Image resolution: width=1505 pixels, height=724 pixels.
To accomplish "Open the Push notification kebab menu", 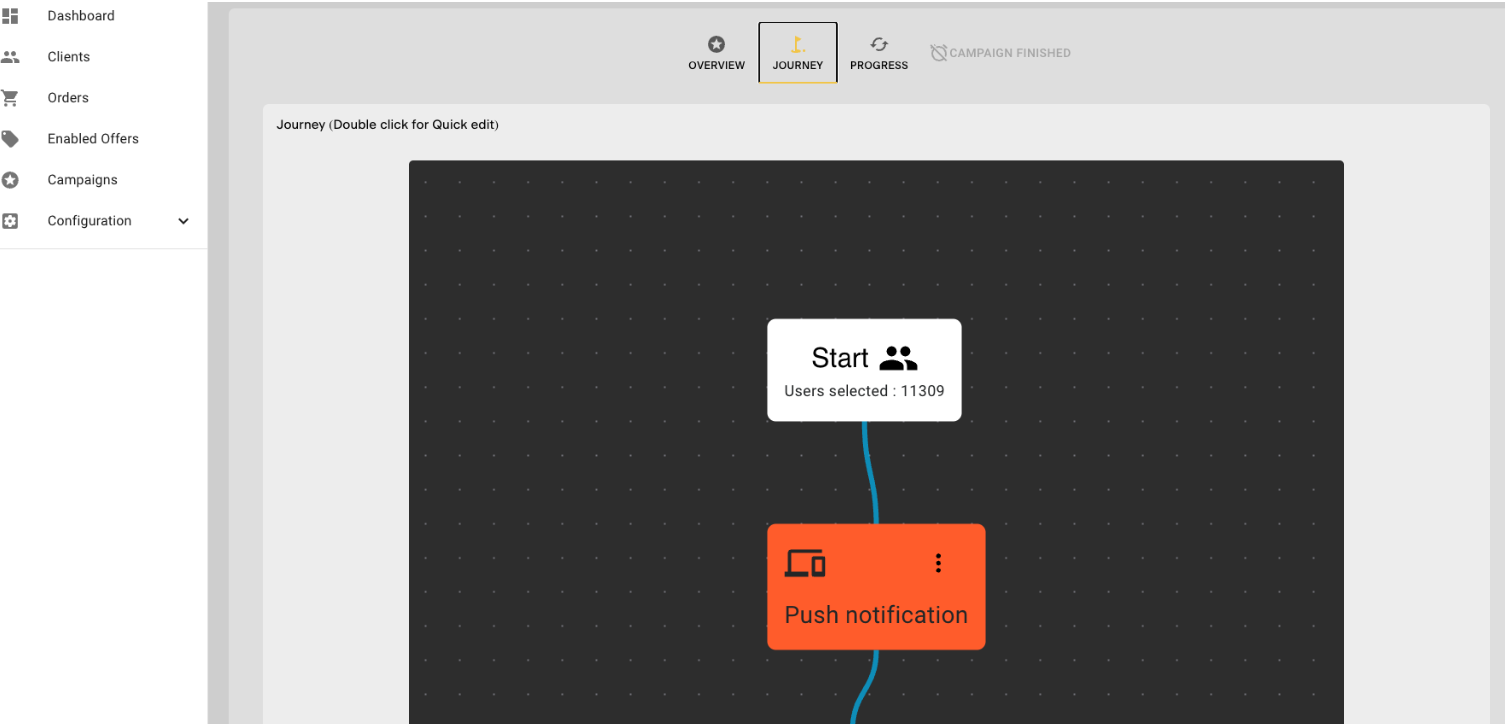I will 938,562.
